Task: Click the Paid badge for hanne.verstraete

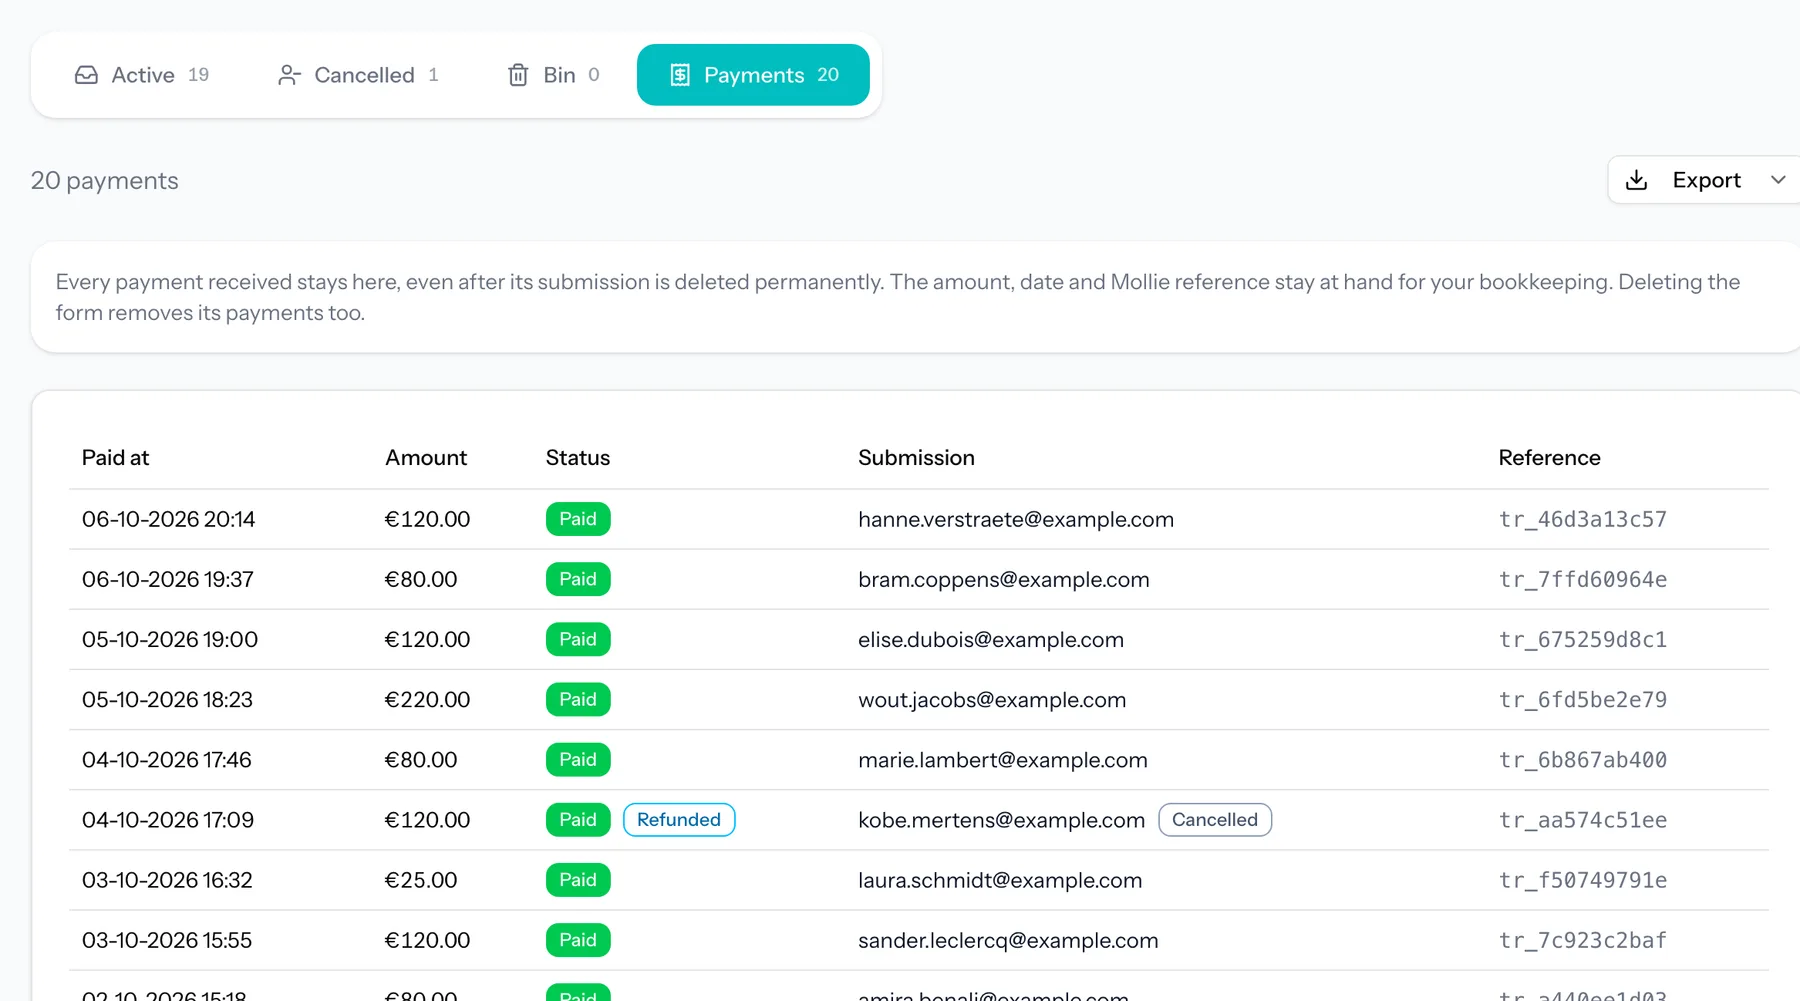Action: click(x=578, y=519)
